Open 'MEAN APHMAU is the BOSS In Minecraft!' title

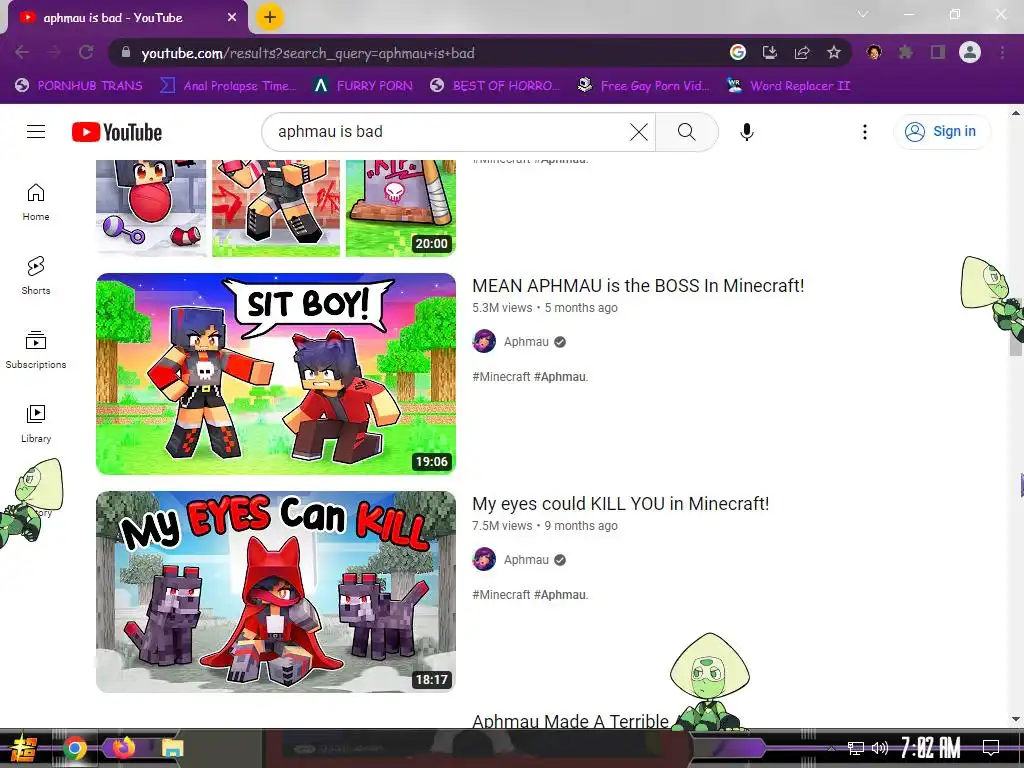click(638, 285)
